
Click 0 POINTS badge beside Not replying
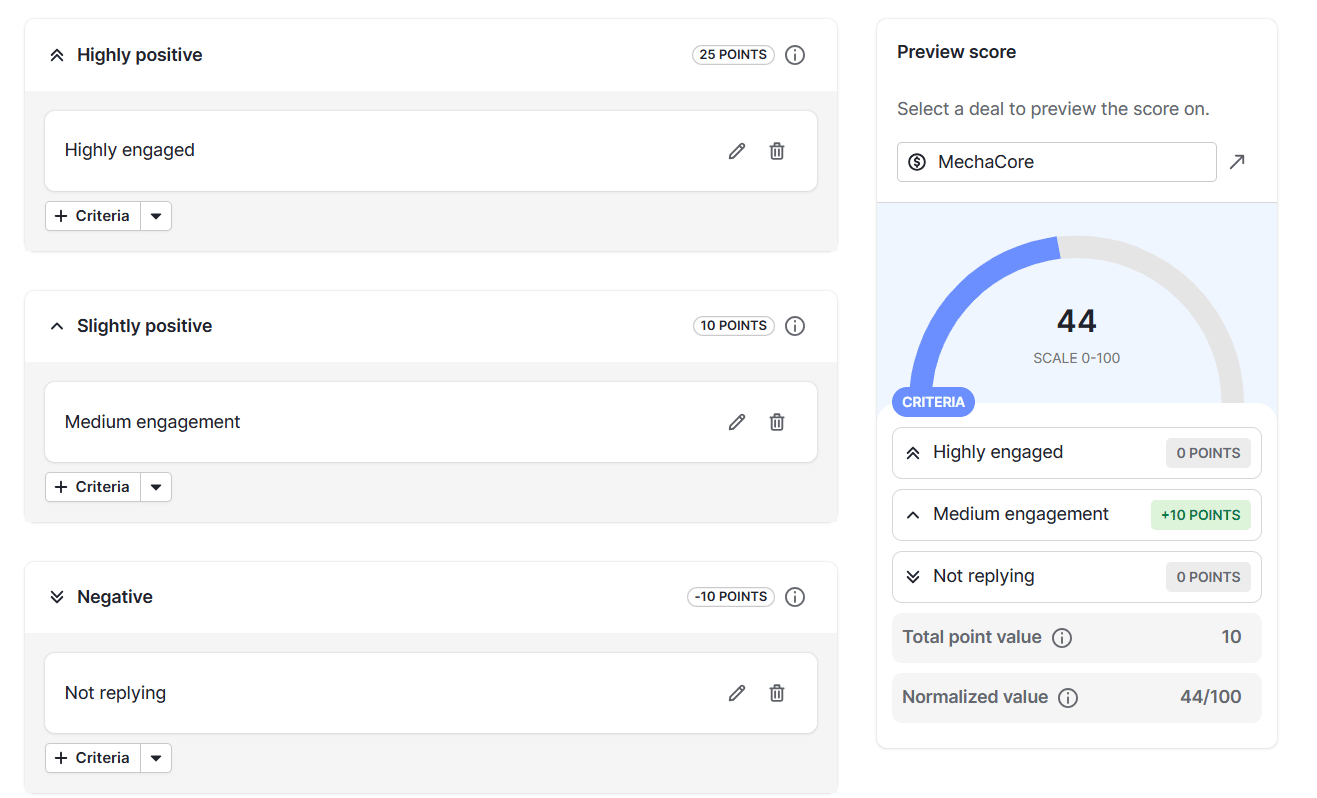tap(1208, 577)
